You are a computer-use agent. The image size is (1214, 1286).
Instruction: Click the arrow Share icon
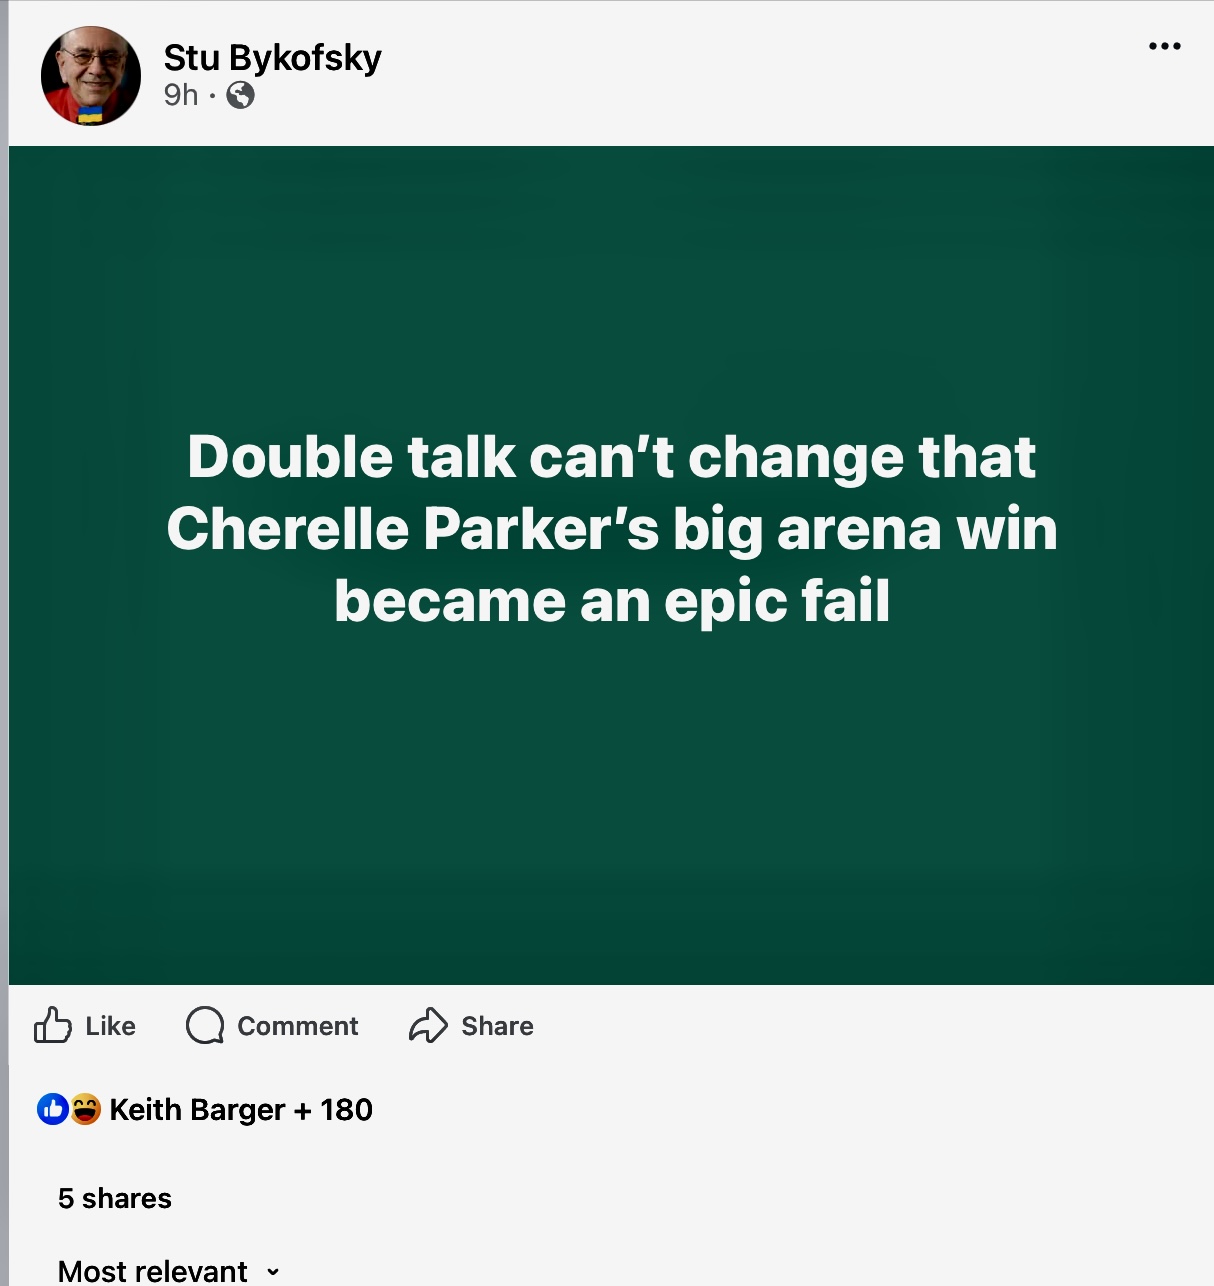point(428,1025)
